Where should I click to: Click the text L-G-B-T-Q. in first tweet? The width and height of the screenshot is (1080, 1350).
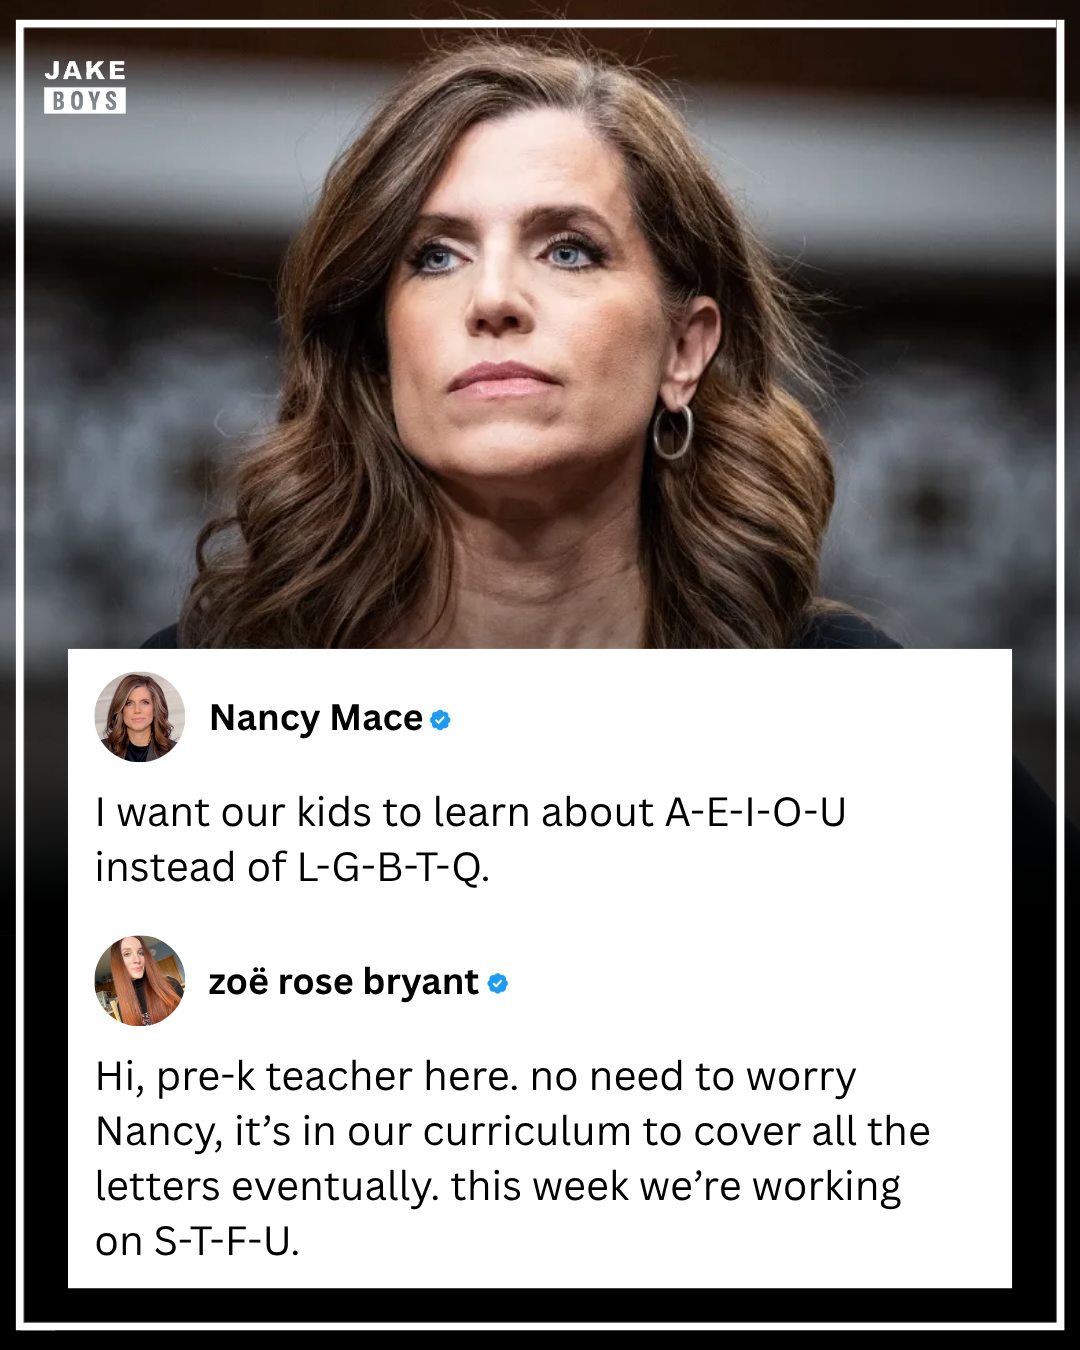click(394, 867)
